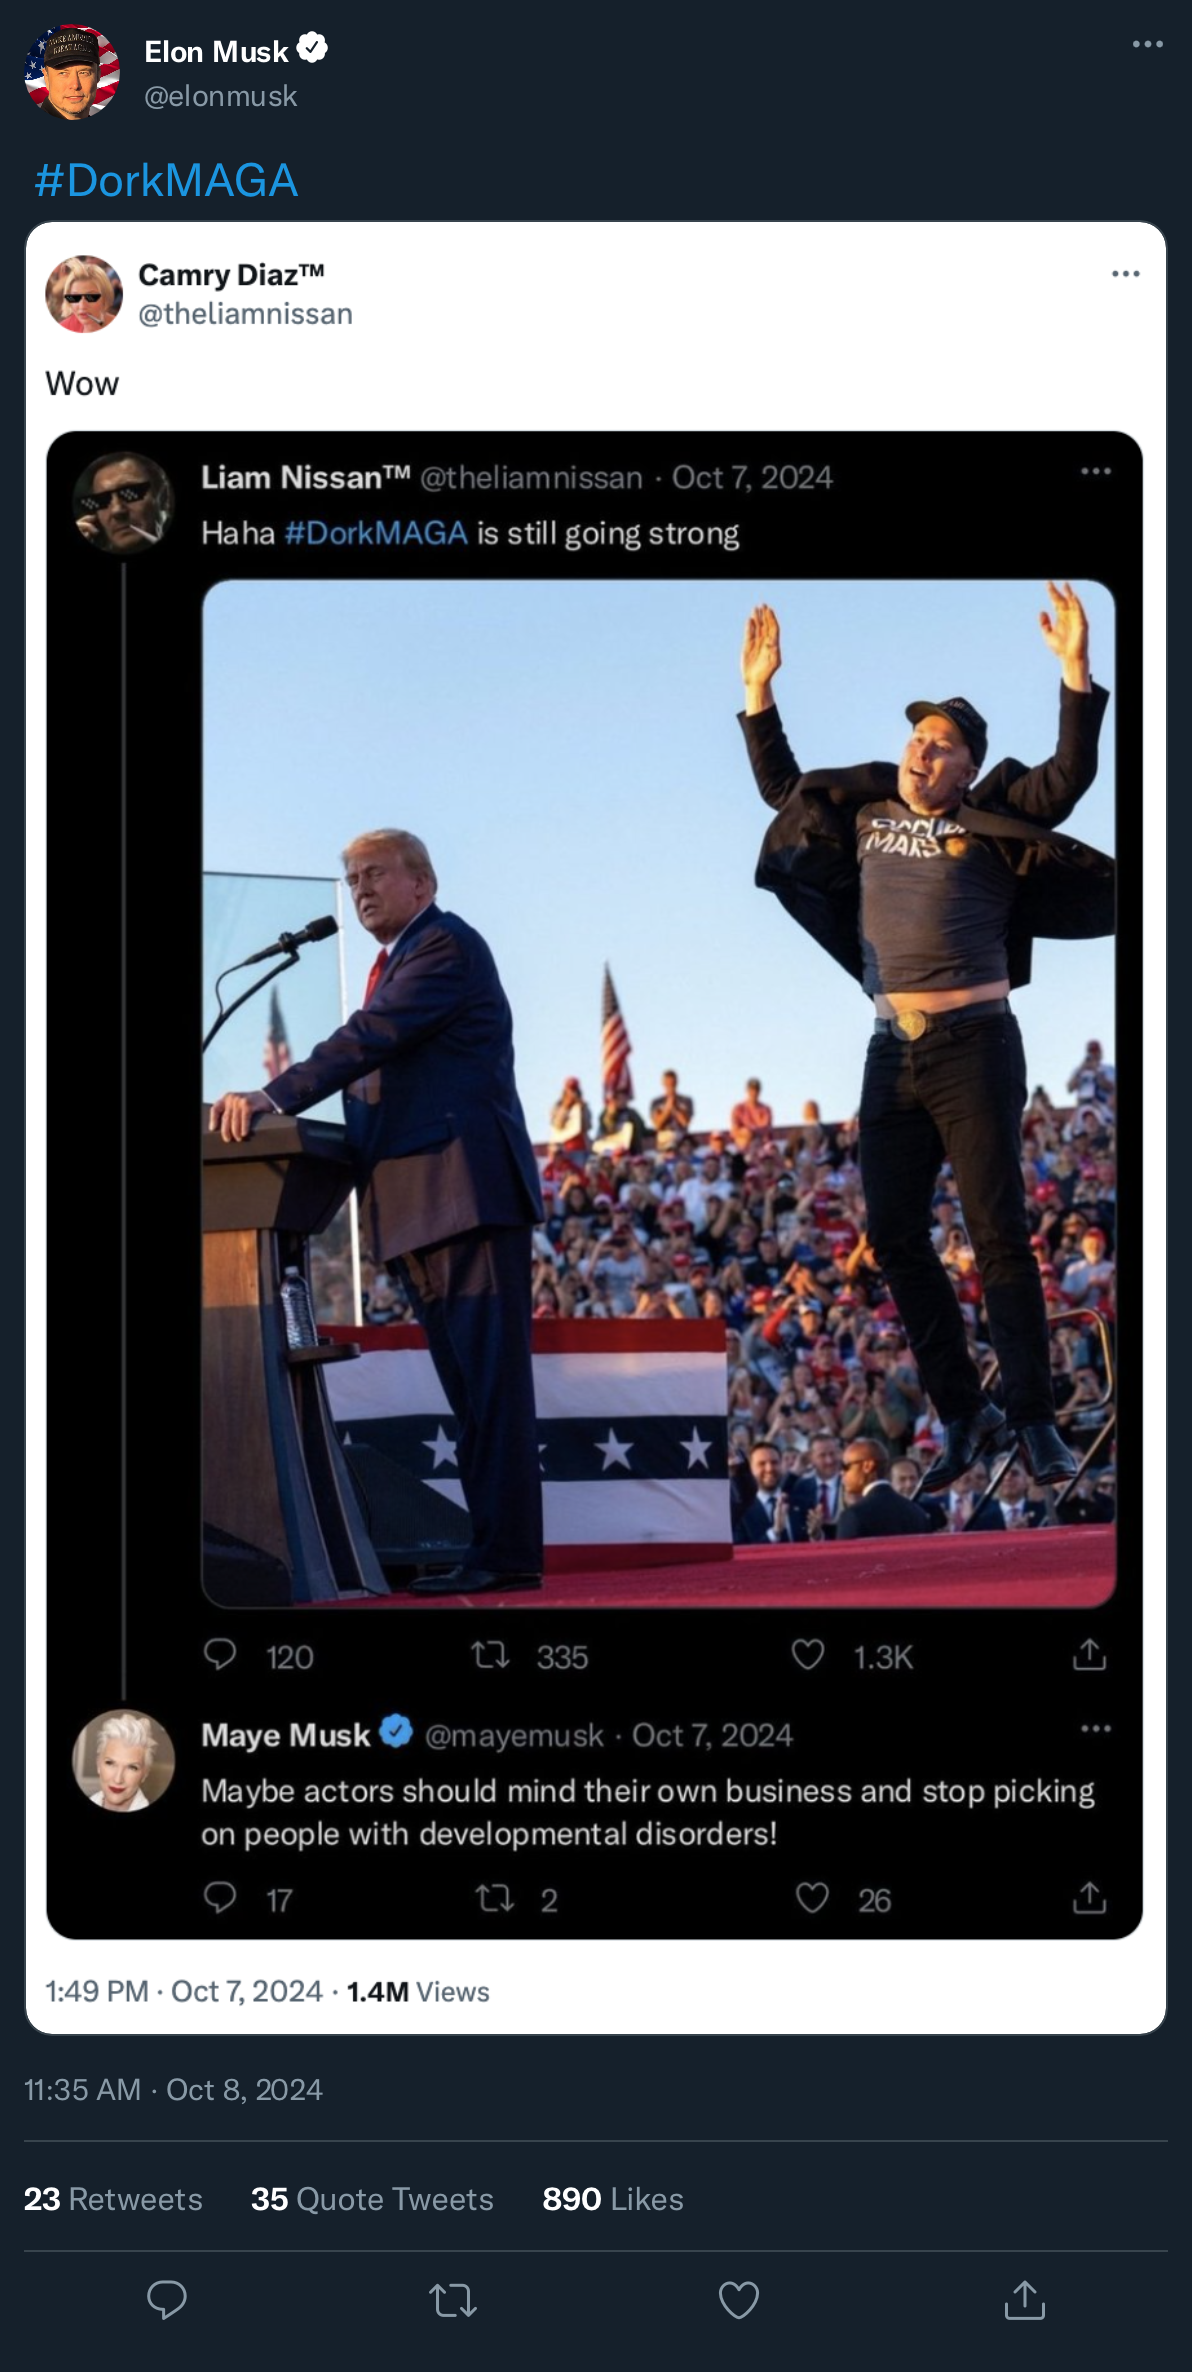Share the main tweet with the share icon
This screenshot has width=1192, height=2372.
coord(1025,2300)
